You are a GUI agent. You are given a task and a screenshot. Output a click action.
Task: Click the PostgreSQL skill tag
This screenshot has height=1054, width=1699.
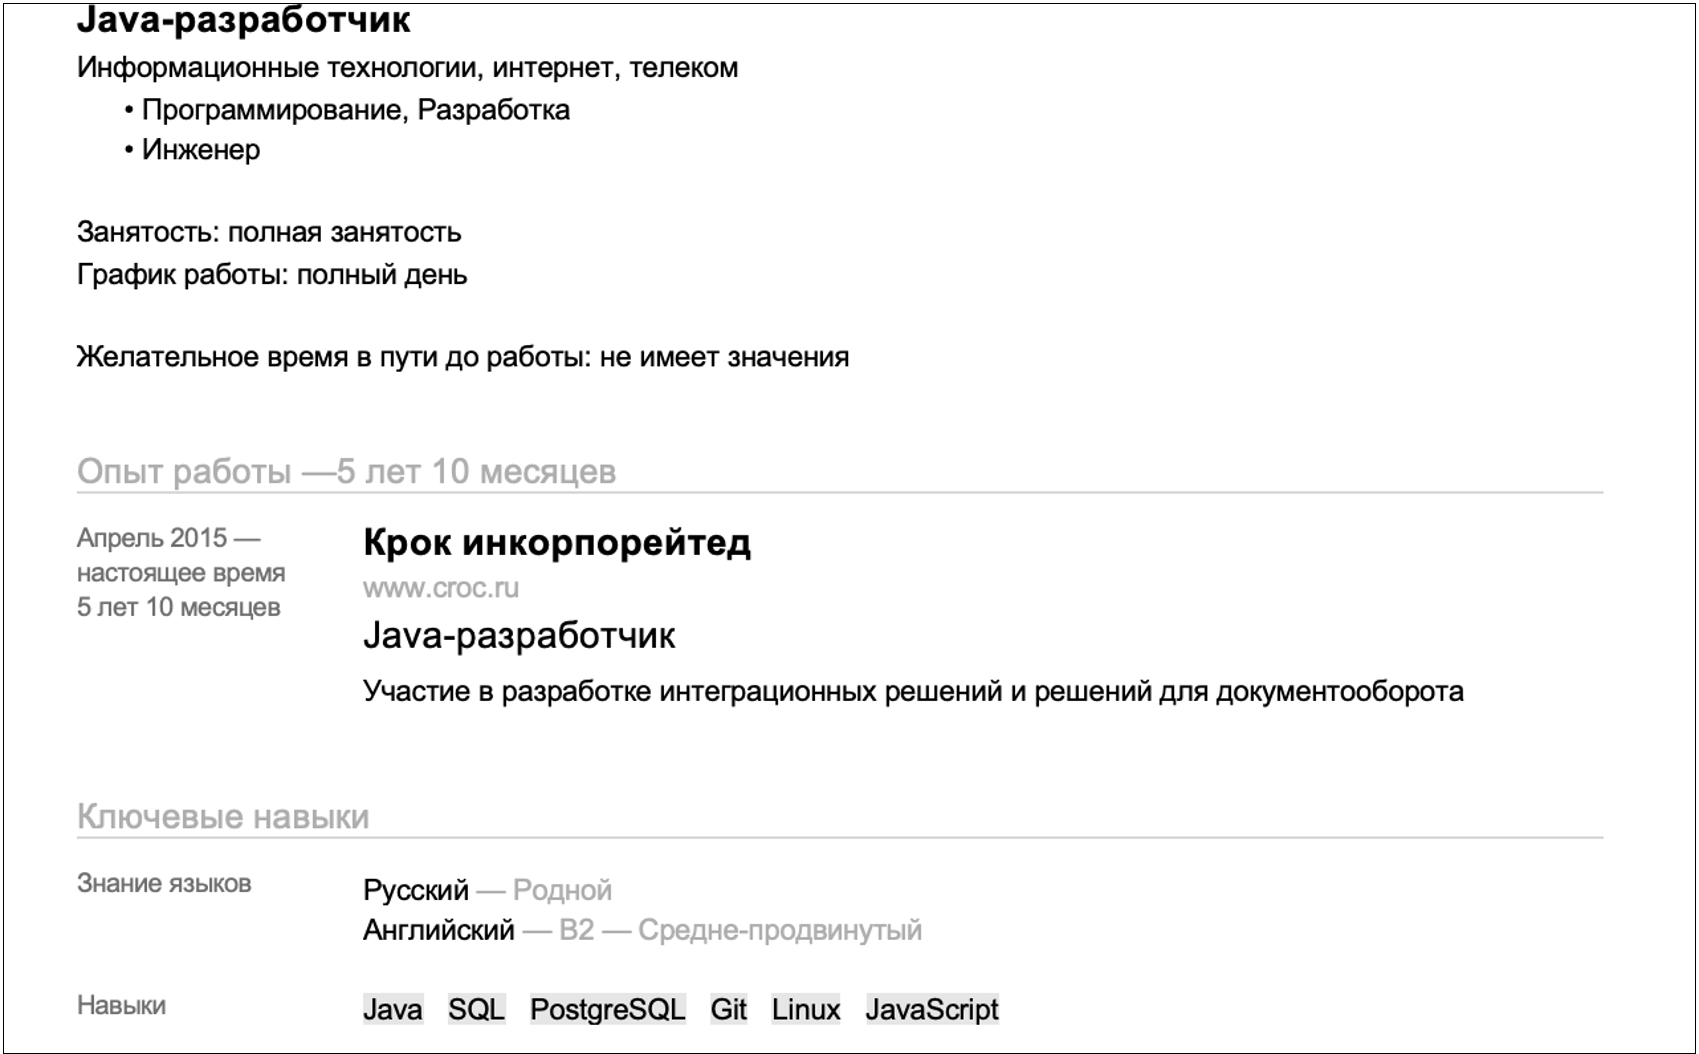pyautogui.click(x=607, y=1009)
